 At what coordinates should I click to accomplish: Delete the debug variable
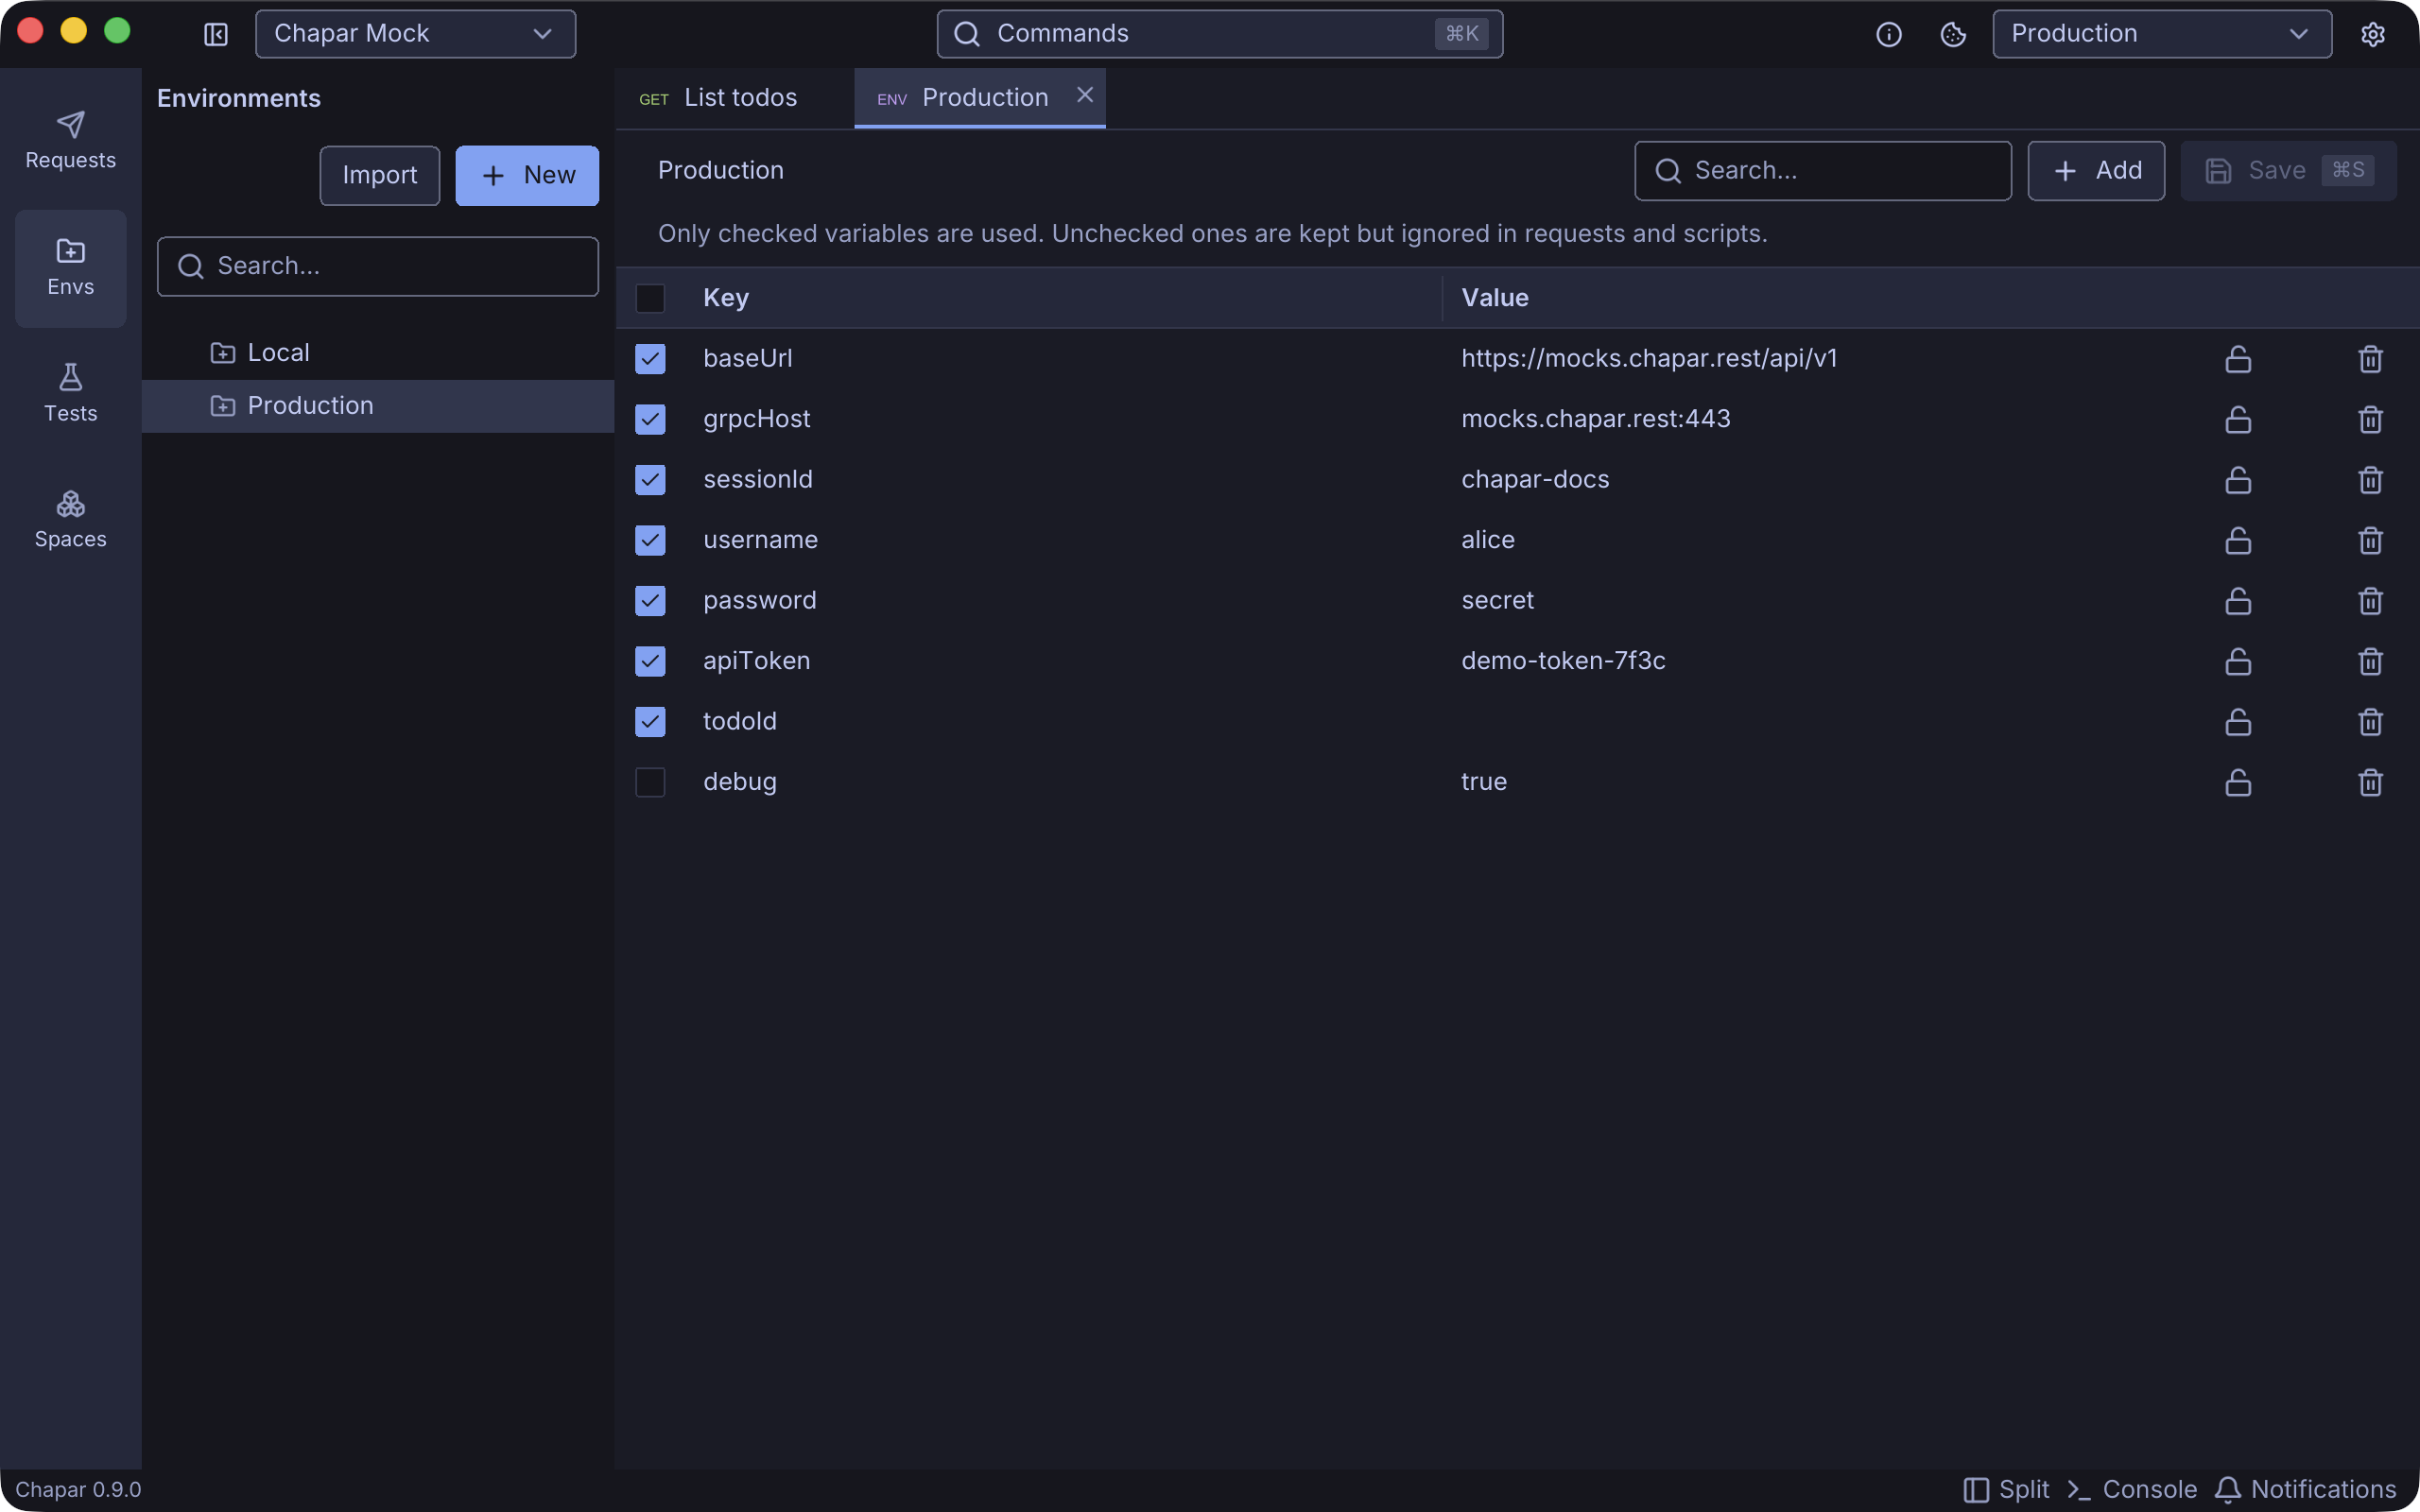point(2370,782)
